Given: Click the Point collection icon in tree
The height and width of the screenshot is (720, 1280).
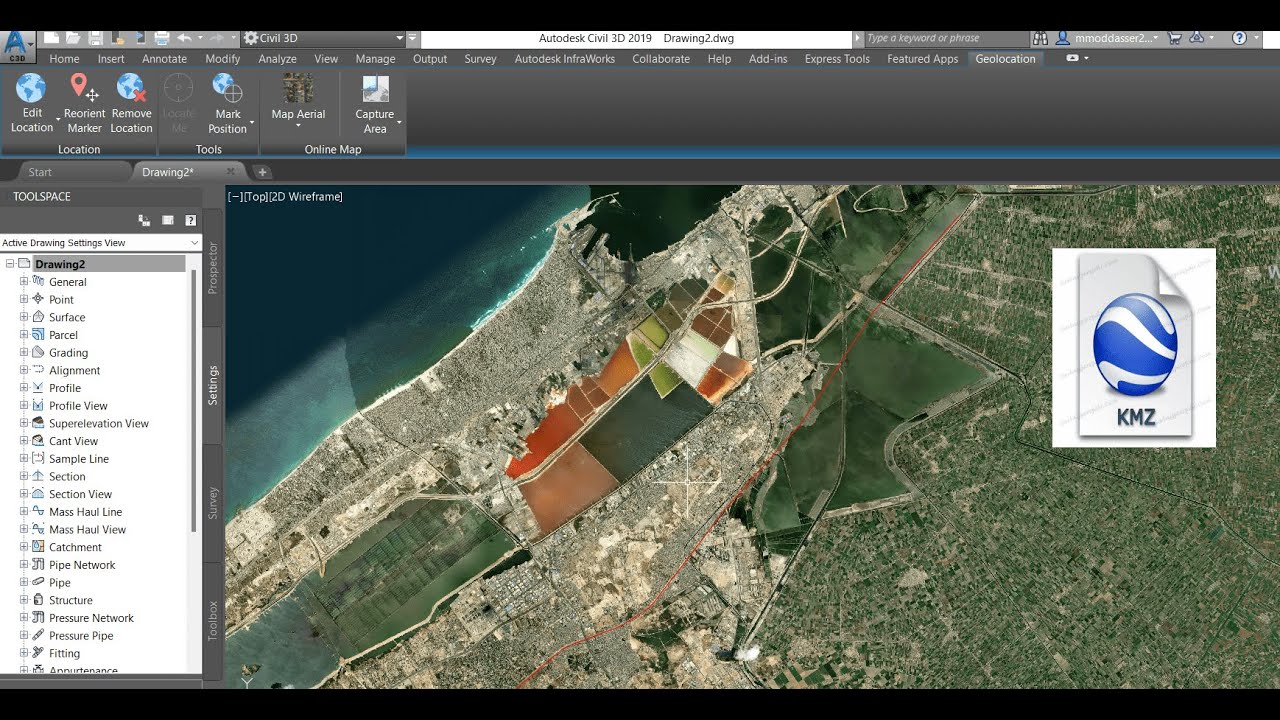Looking at the screenshot, I should (x=39, y=299).
